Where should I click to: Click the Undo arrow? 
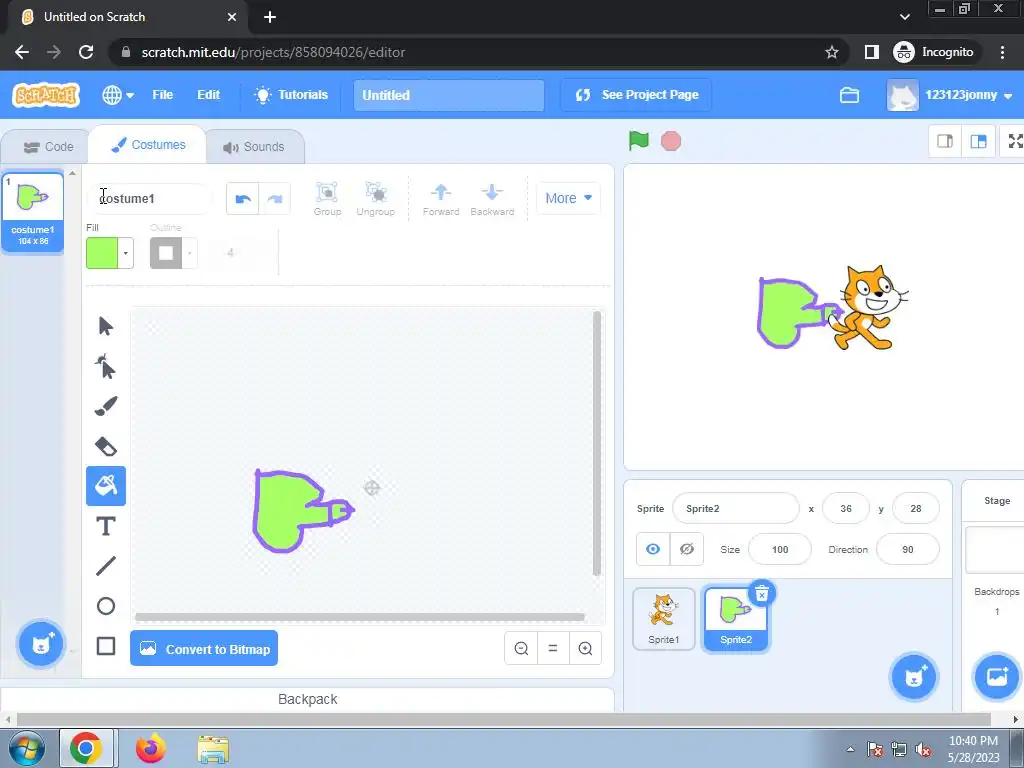point(243,199)
